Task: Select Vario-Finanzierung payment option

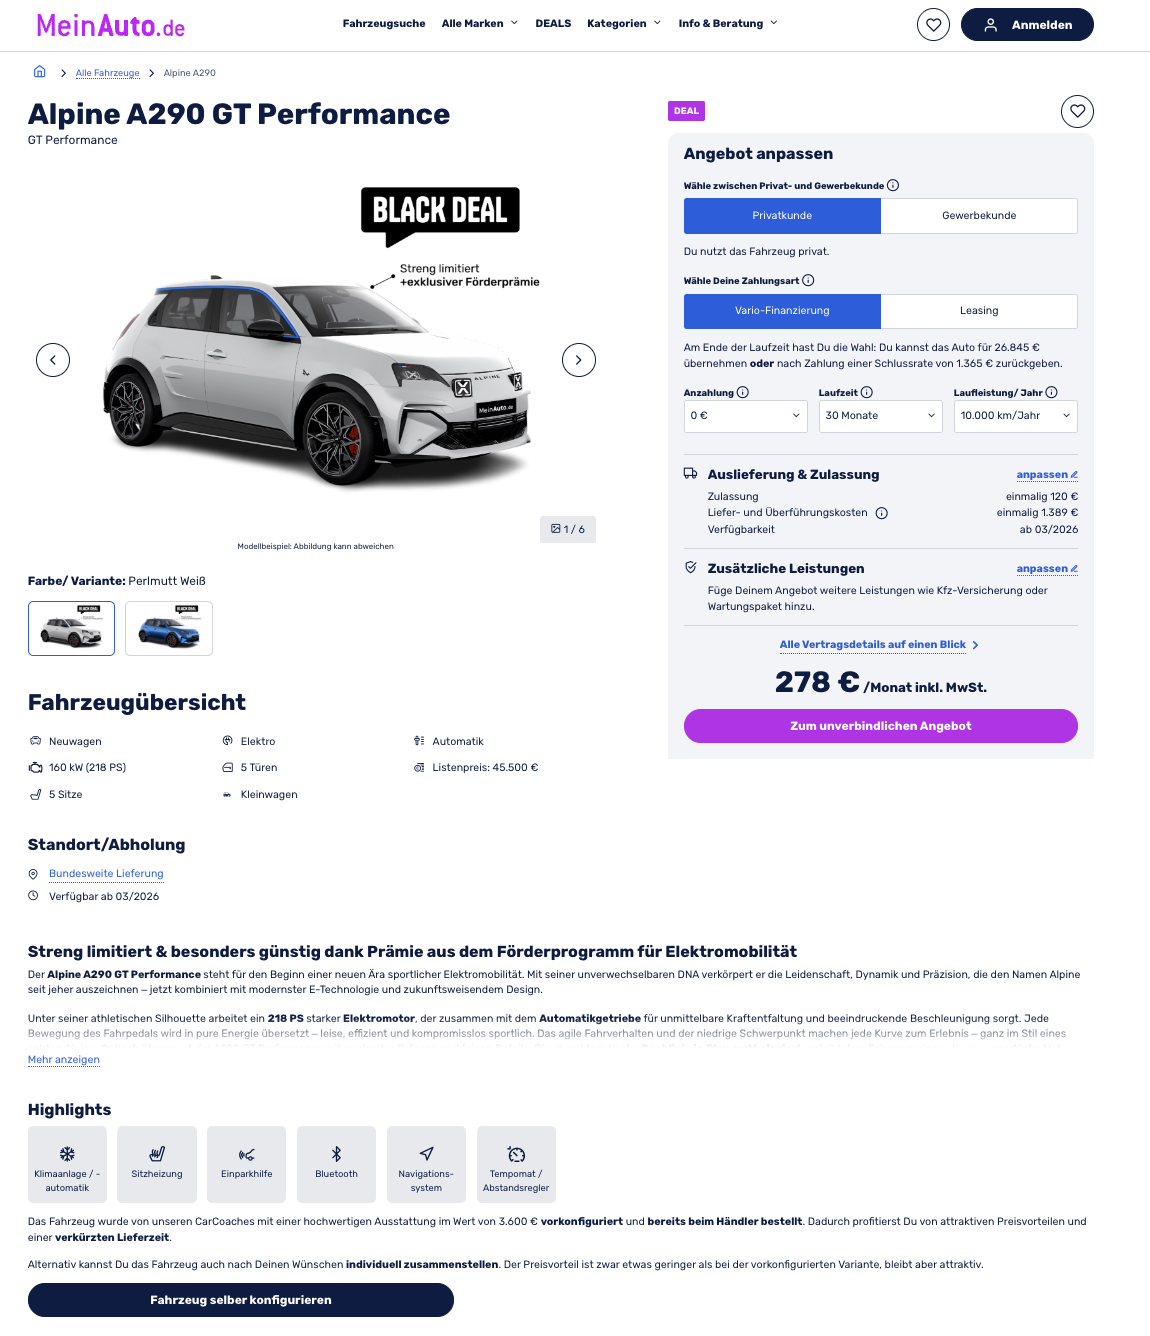Action: coord(782,311)
